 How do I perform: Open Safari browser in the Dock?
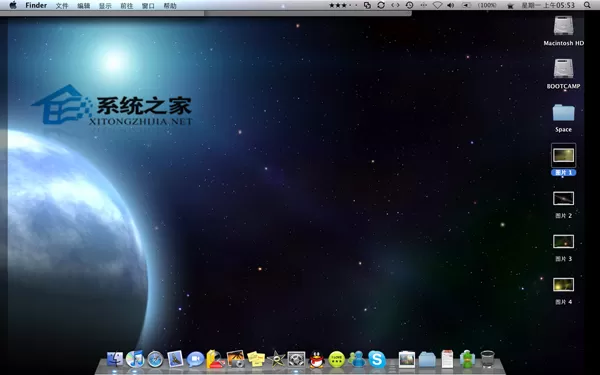(155, 360)
